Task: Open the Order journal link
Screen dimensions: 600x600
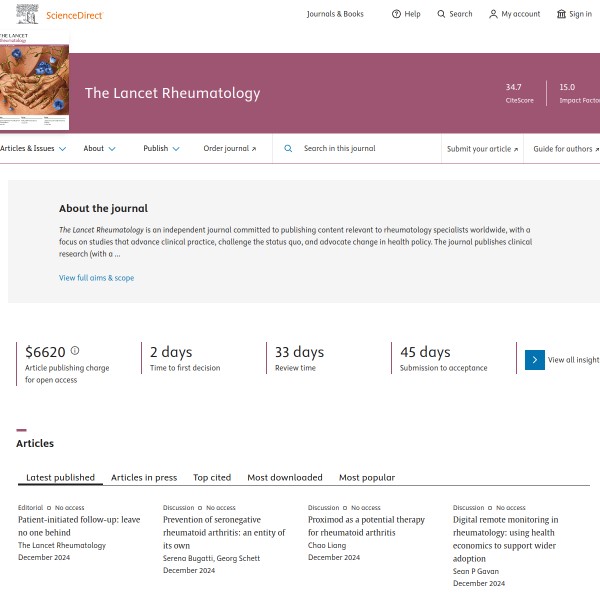Action: tap(229, 149)
